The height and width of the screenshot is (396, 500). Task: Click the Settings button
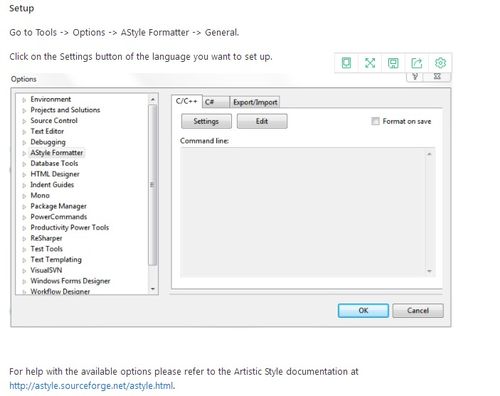pos(206,121)
